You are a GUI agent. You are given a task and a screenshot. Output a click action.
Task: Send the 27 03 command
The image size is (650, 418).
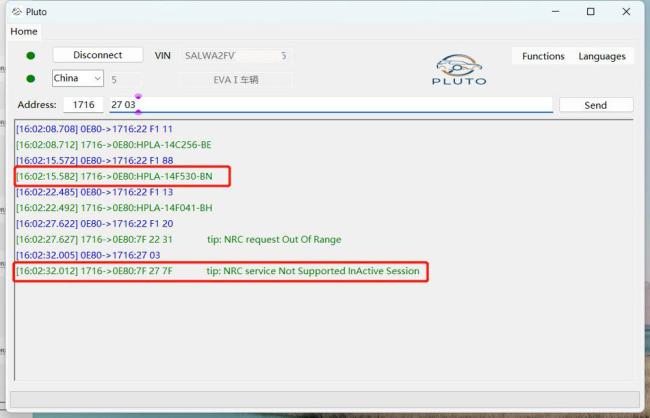point(595,105)
